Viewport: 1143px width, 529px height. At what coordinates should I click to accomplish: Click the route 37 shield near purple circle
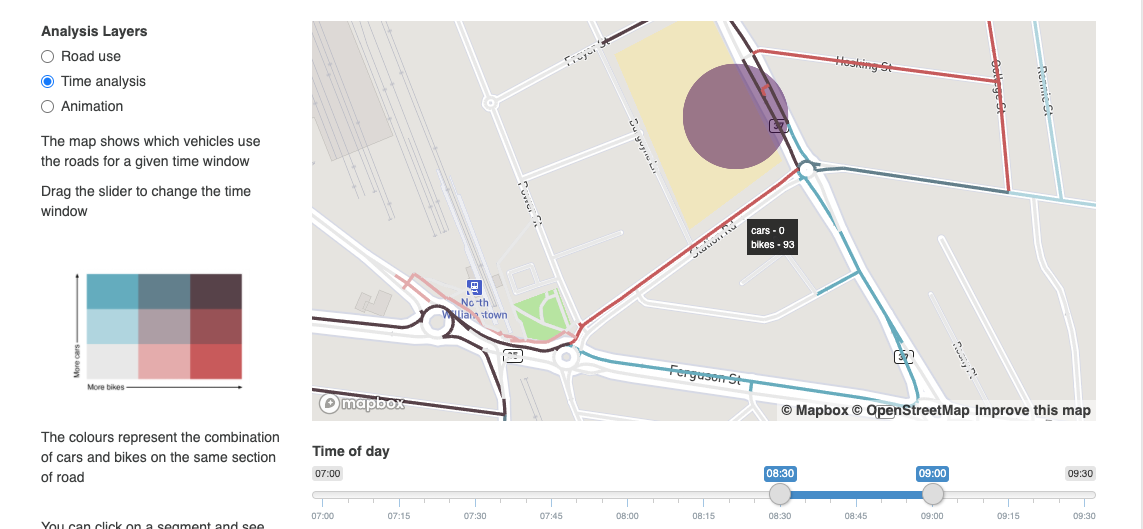click(x=779, y=126)
